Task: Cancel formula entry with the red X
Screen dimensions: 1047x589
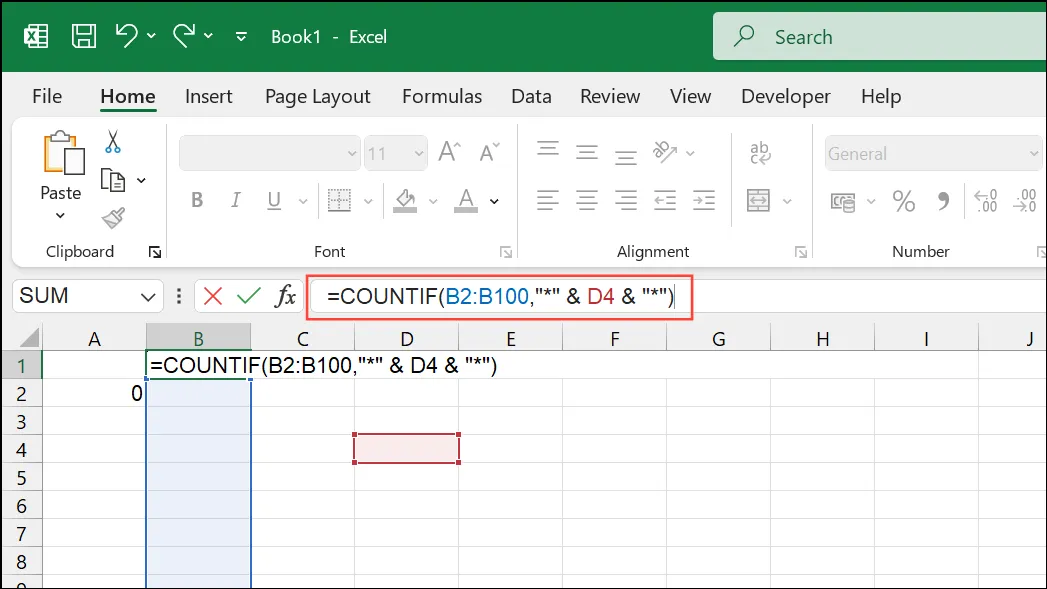Action: (x=212, y=296)
